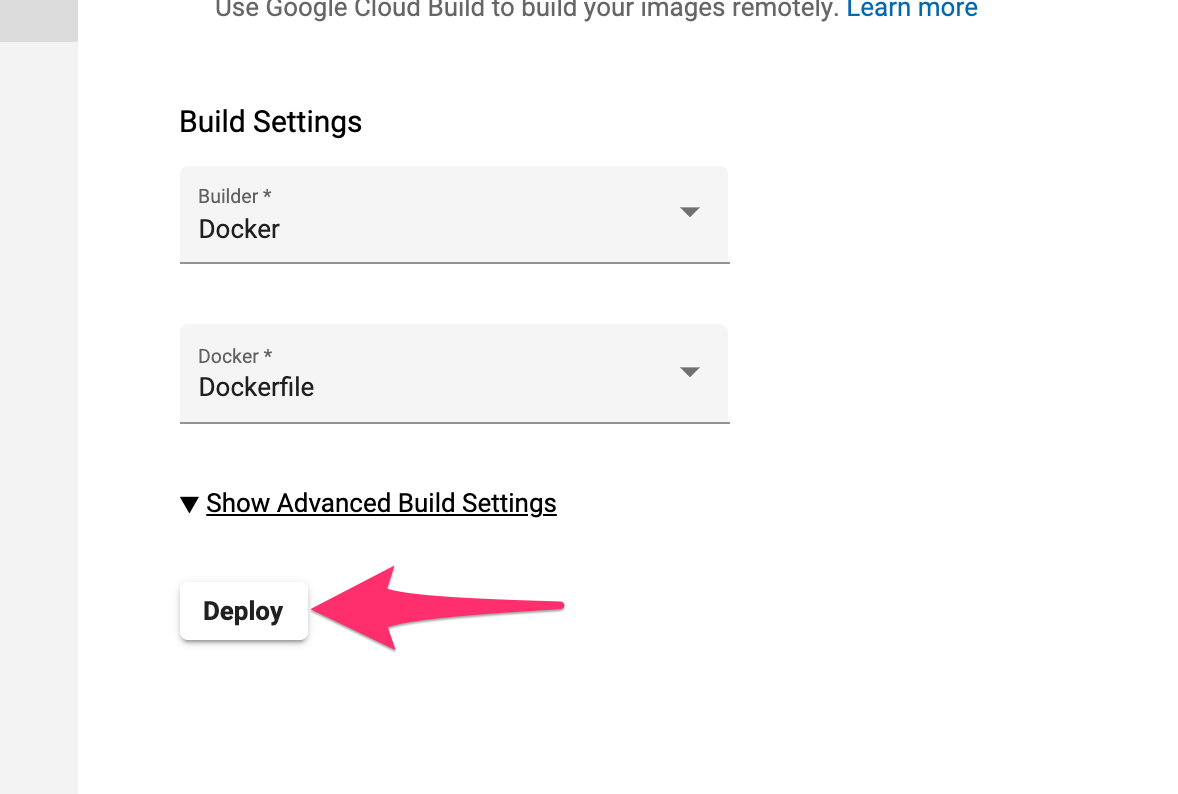Click the 'Docker' selected builder value
This screenshot has width=1178, height=794.
click(239, 229)
